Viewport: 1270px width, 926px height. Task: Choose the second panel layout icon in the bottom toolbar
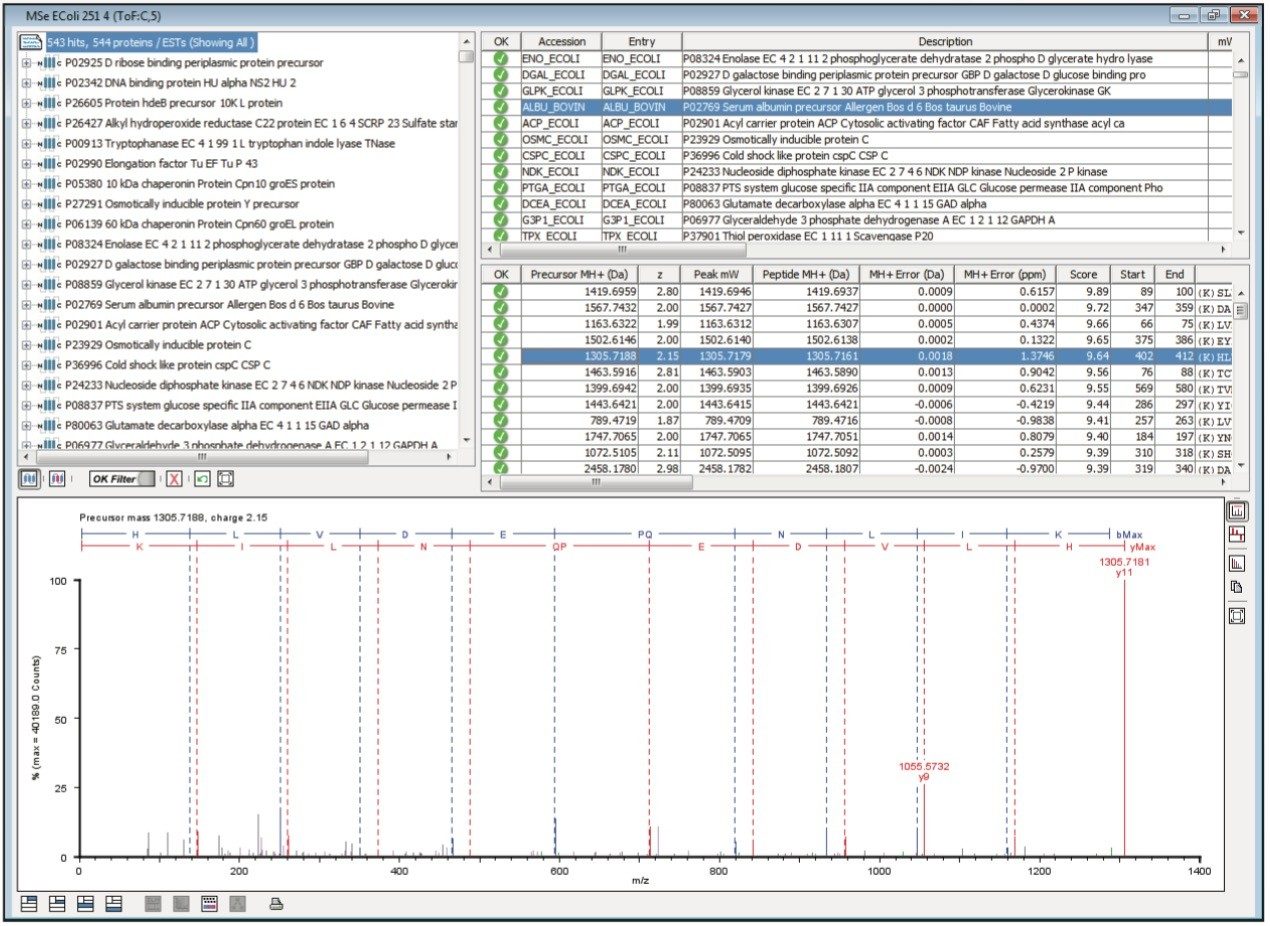tap(58, 904)
